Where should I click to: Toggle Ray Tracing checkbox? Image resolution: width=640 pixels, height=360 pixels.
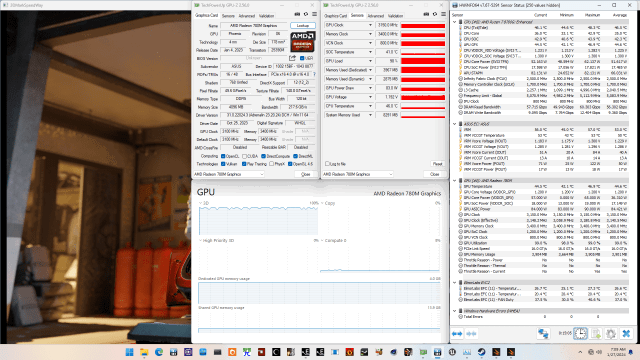[244, 164]
